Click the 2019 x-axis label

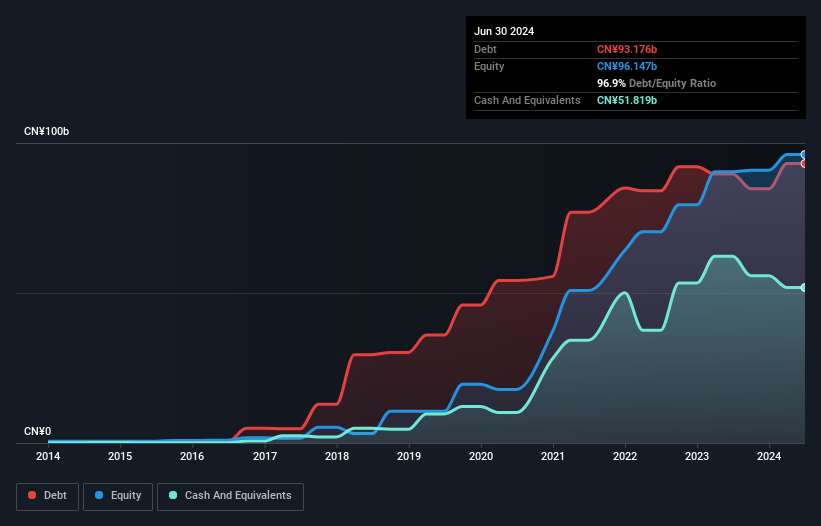[x=409, y=456]
